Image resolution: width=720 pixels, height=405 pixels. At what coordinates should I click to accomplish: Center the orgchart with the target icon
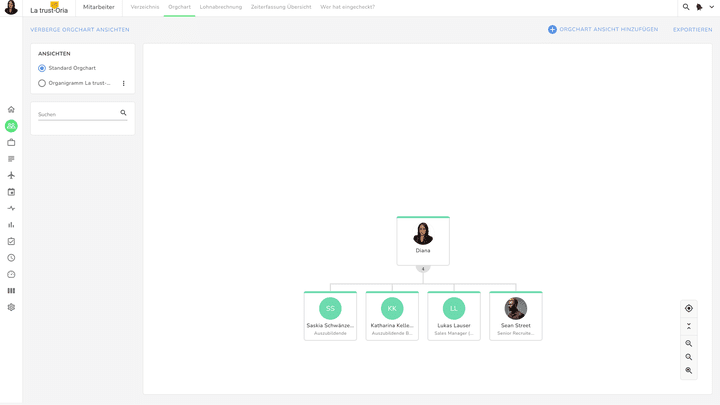coord(689,309)
